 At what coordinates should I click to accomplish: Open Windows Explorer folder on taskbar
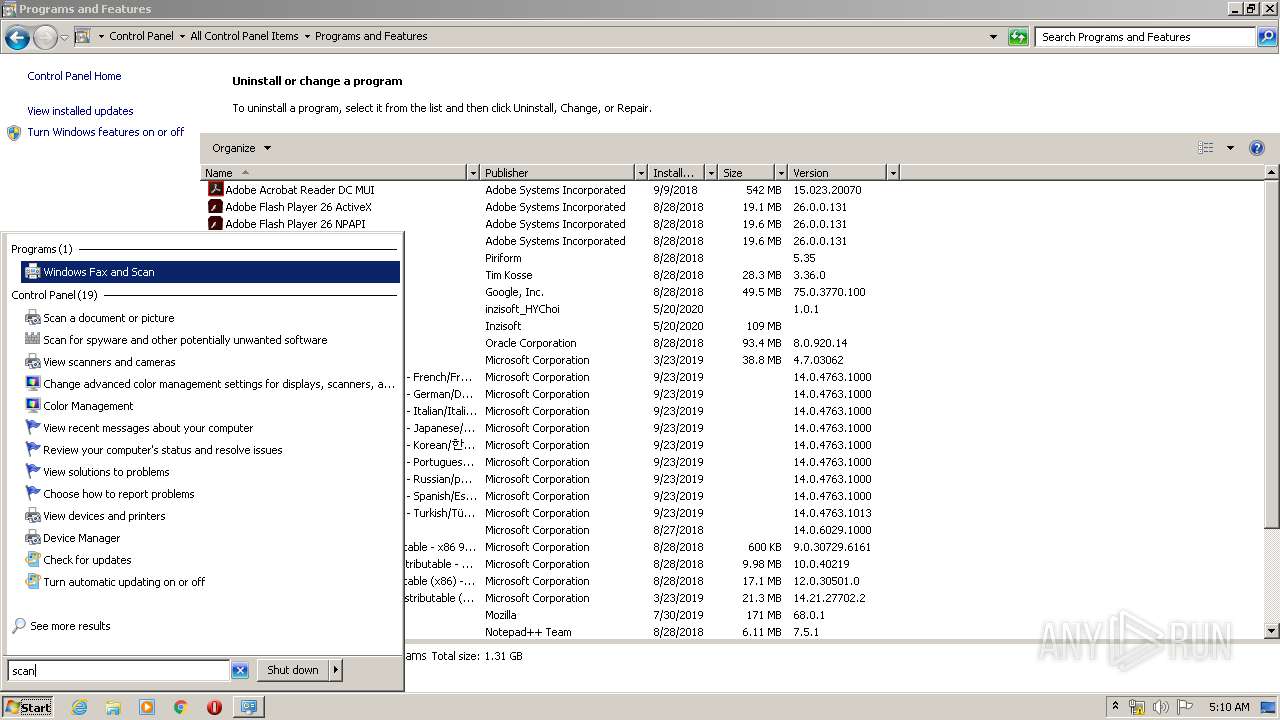point(113,707)
